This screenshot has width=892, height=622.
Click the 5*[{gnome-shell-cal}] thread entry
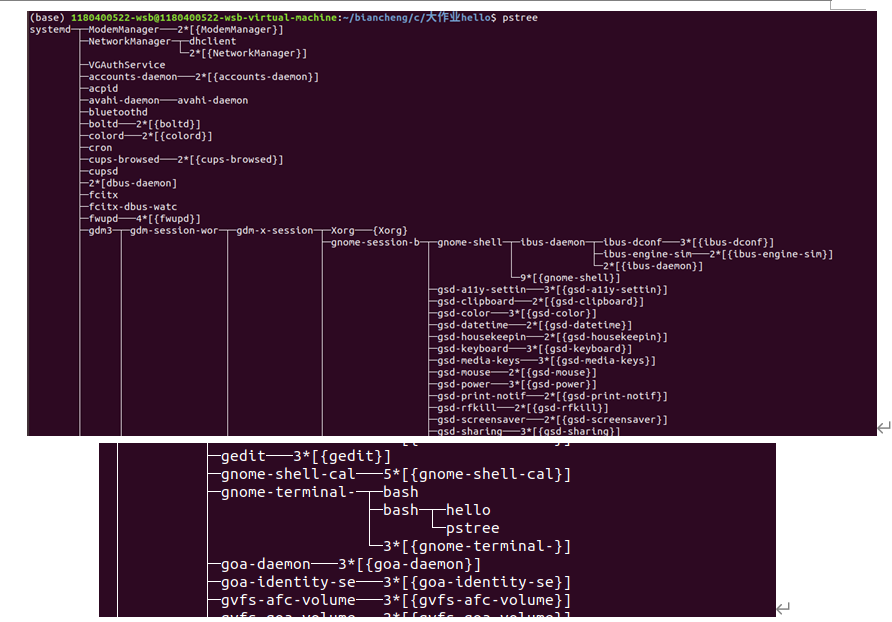point(477,474)
